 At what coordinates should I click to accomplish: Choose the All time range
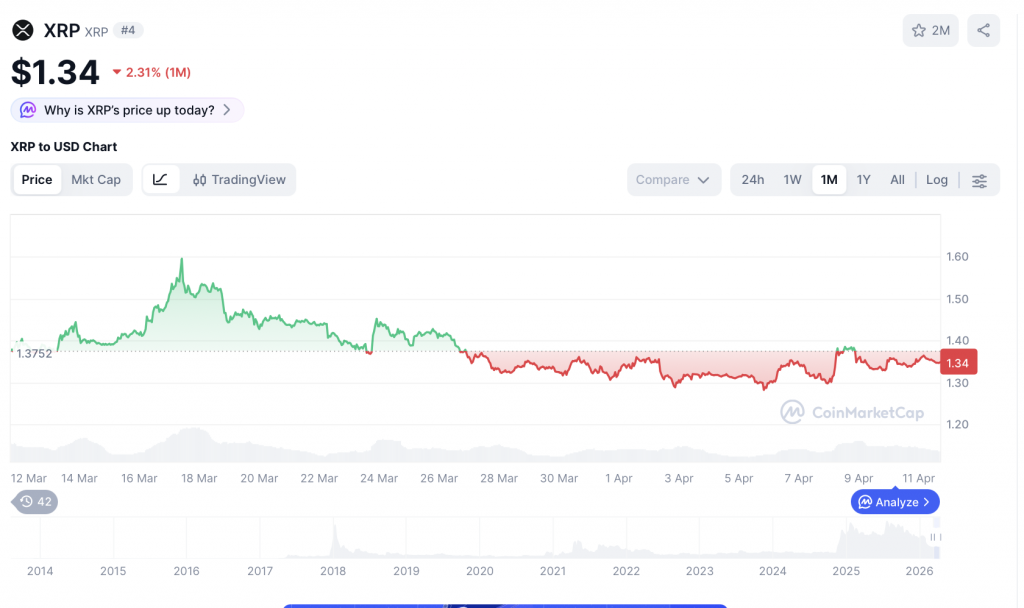897,180
